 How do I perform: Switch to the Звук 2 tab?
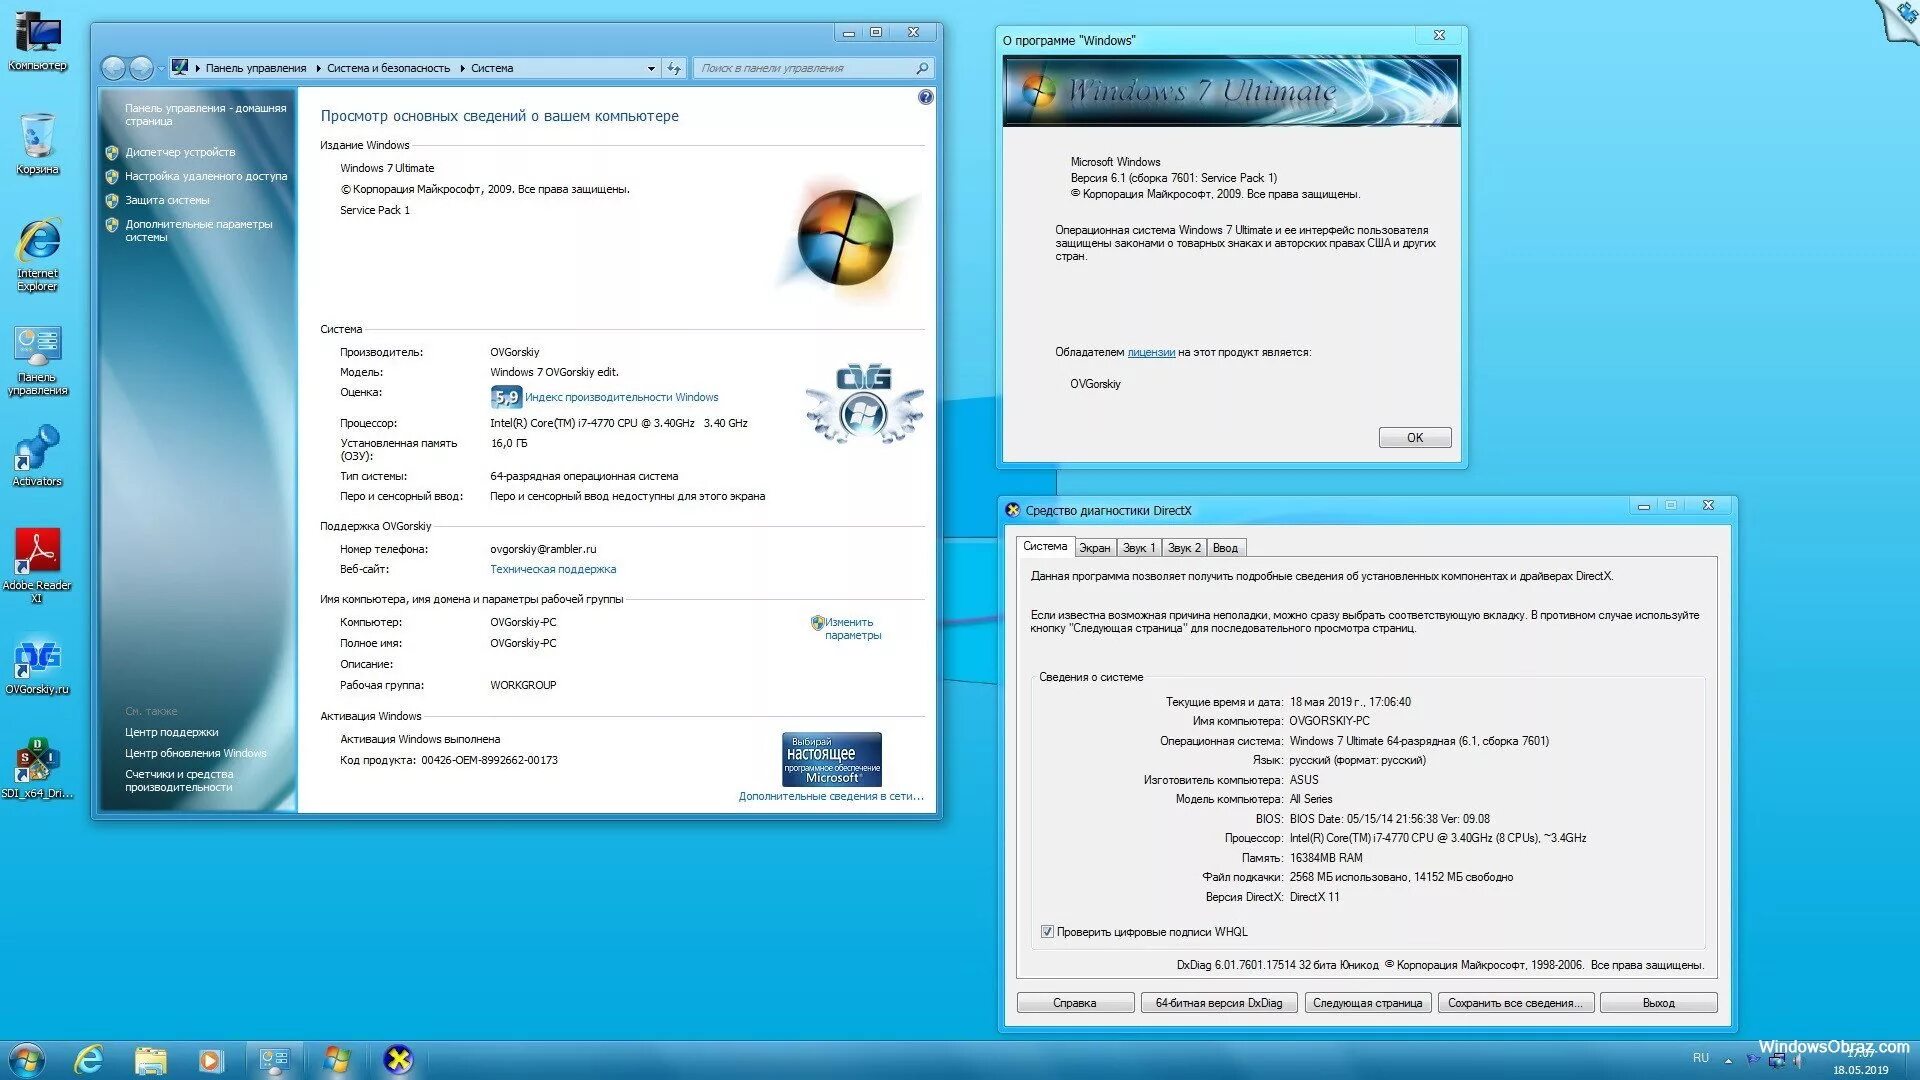tap(1184, 548)
